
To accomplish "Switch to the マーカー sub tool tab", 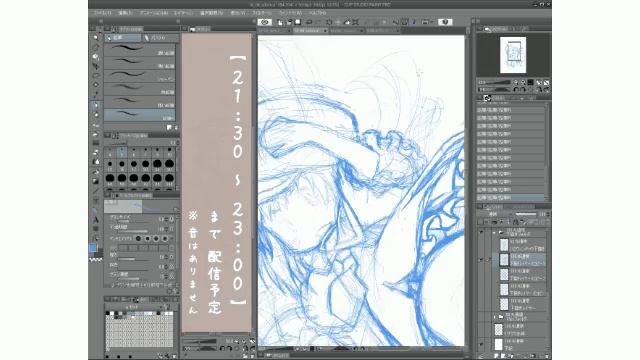I will point(160,38).
